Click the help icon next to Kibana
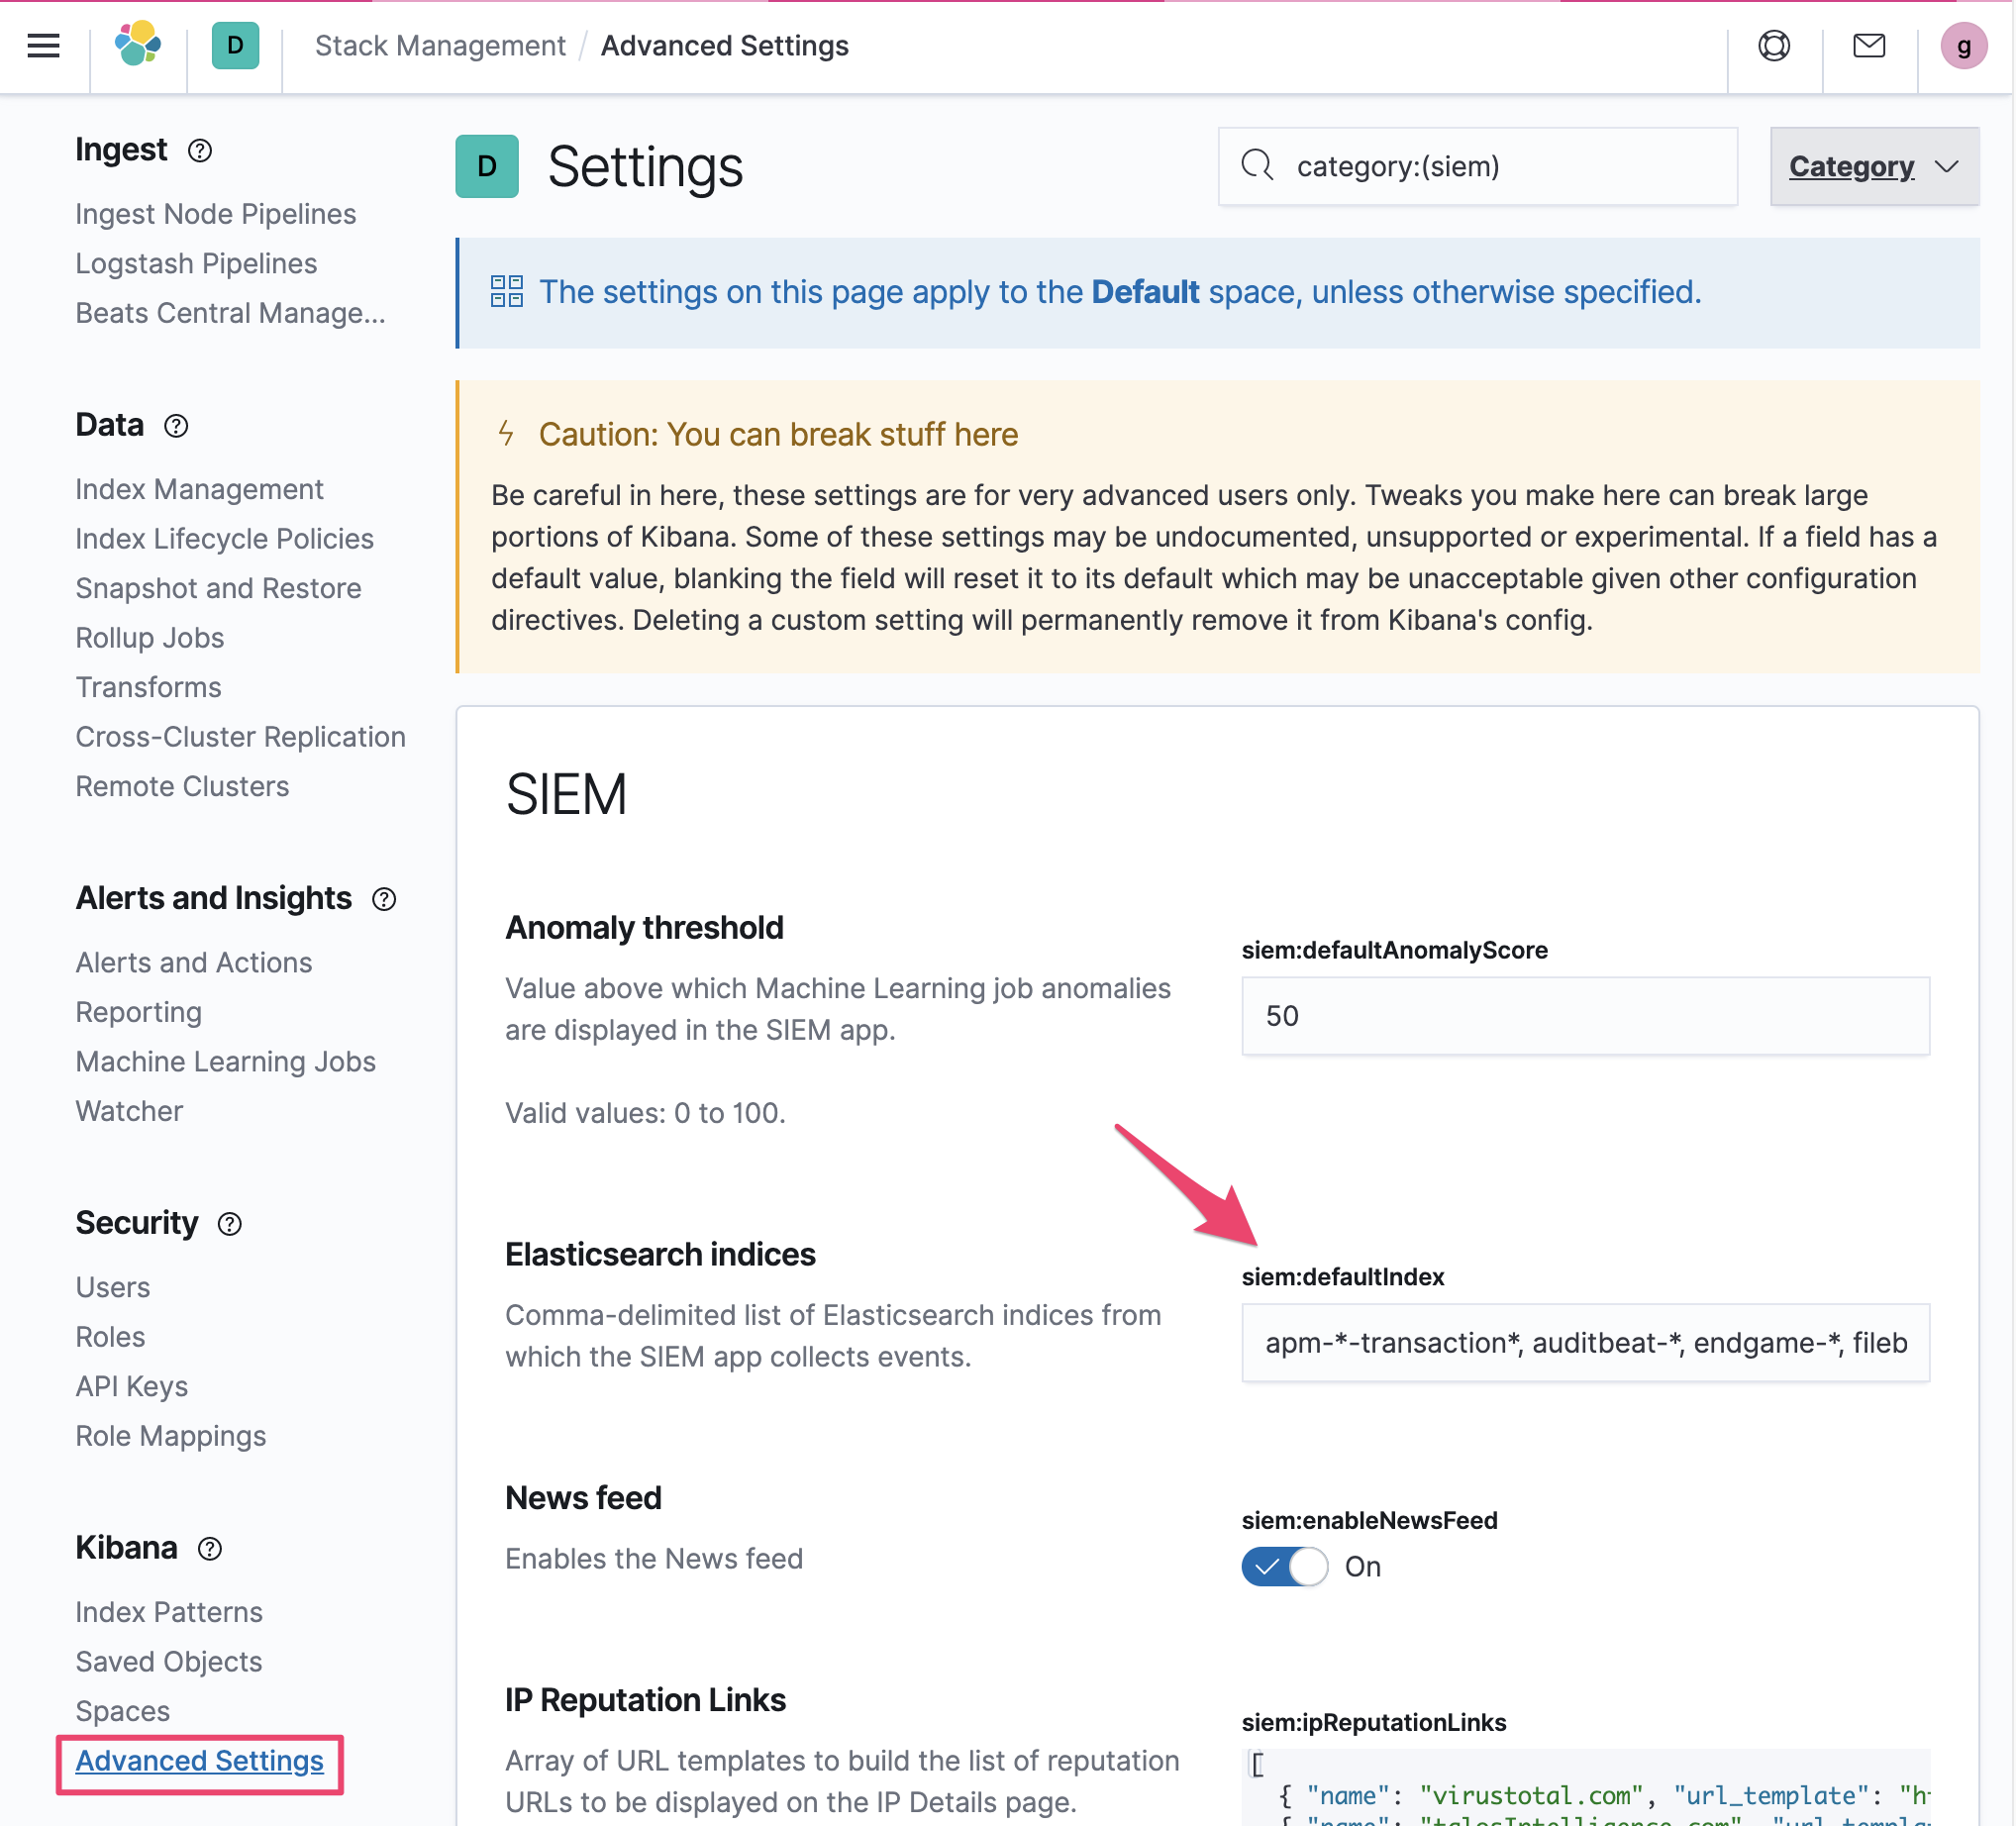Screen dimensions: 2016x1826 coord(210,1548)
